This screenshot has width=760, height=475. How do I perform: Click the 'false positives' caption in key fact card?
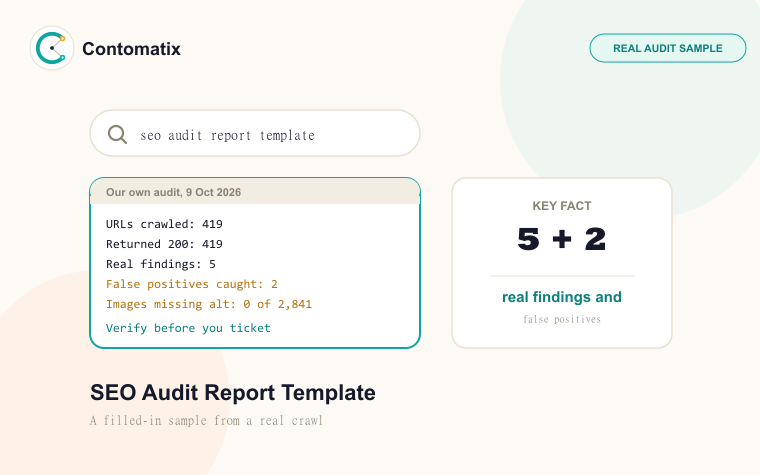click(562, 319)
